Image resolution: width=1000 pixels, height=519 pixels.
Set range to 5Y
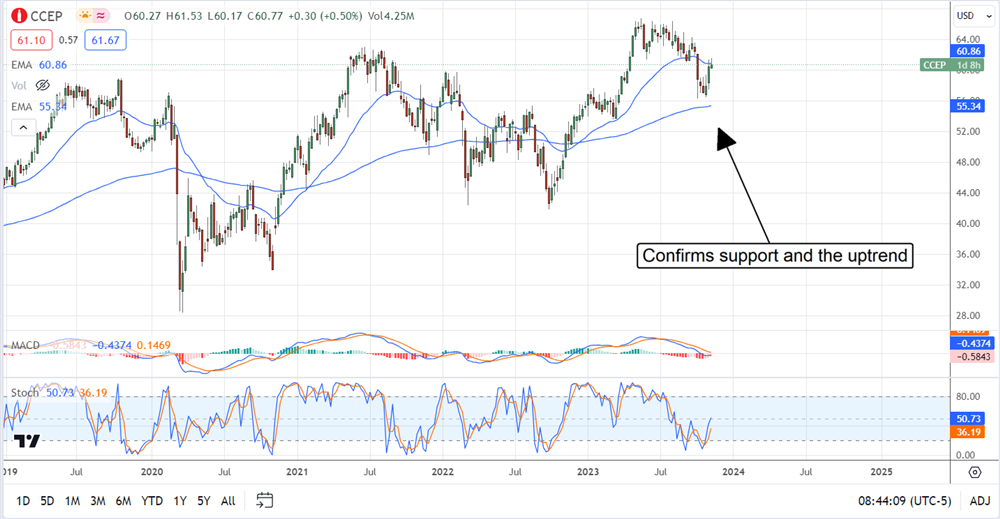pyautogui.click(x=203, y=501)
